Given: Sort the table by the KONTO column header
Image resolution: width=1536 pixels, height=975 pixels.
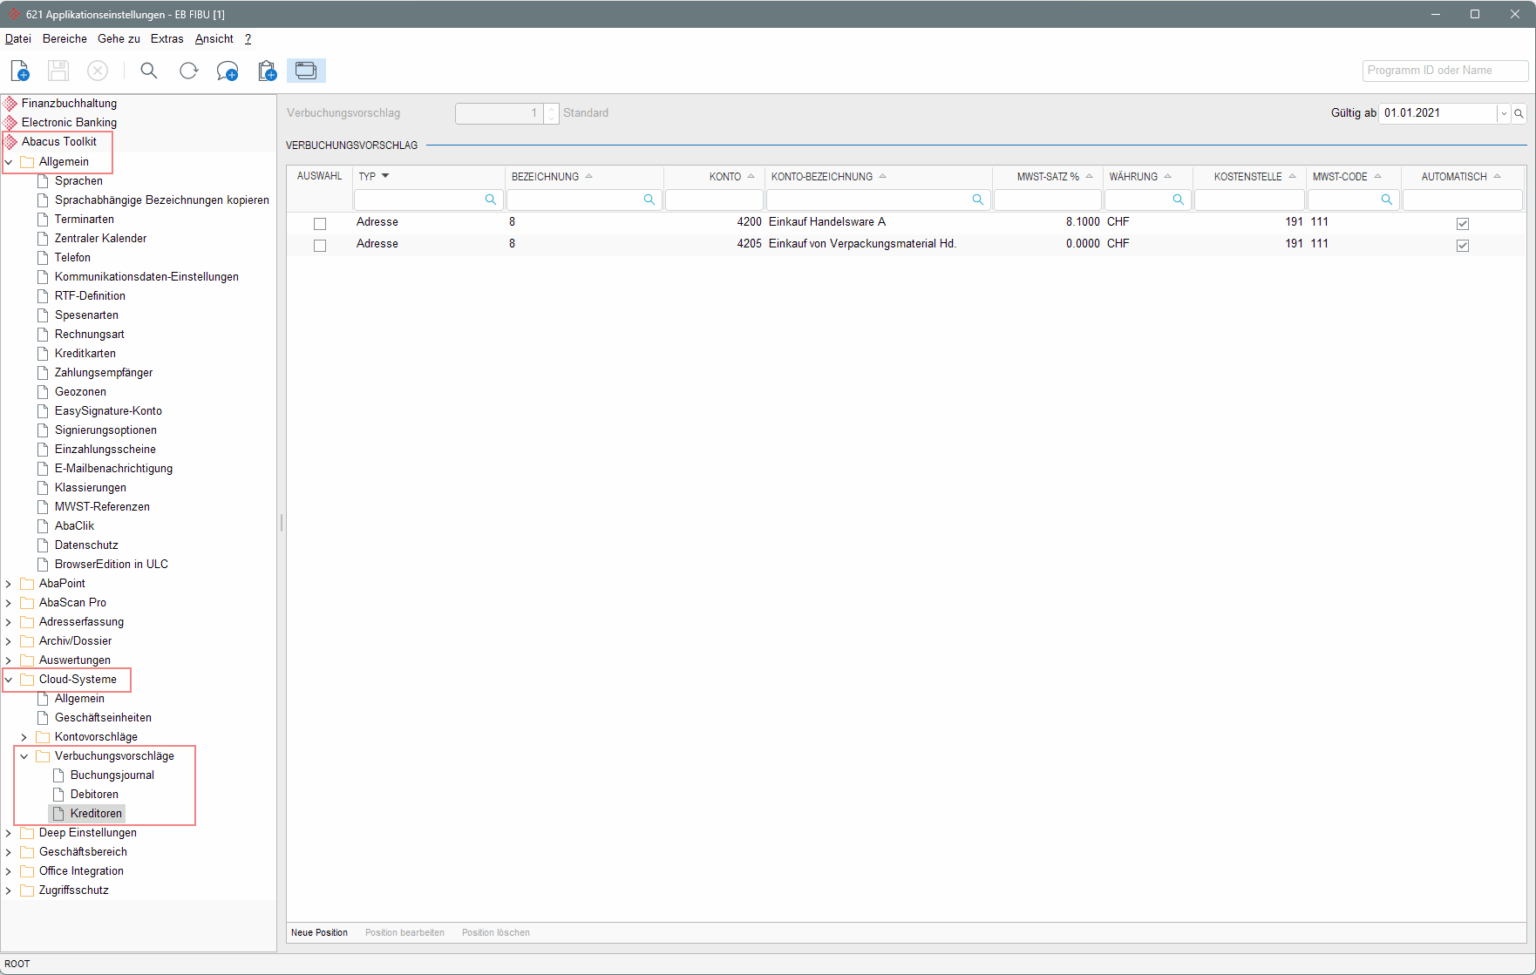Looking at the screenshot, I should coord(729,176).
